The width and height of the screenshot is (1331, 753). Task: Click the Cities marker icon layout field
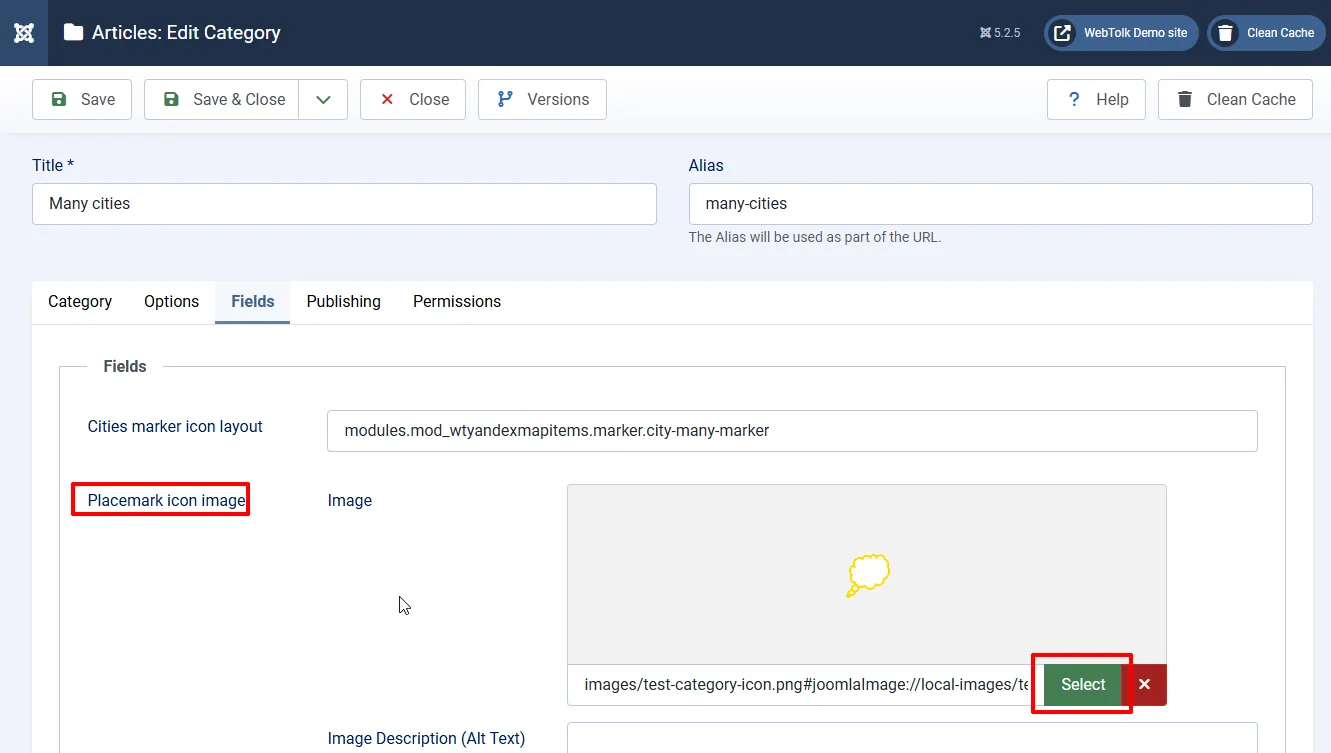[792, 431]
